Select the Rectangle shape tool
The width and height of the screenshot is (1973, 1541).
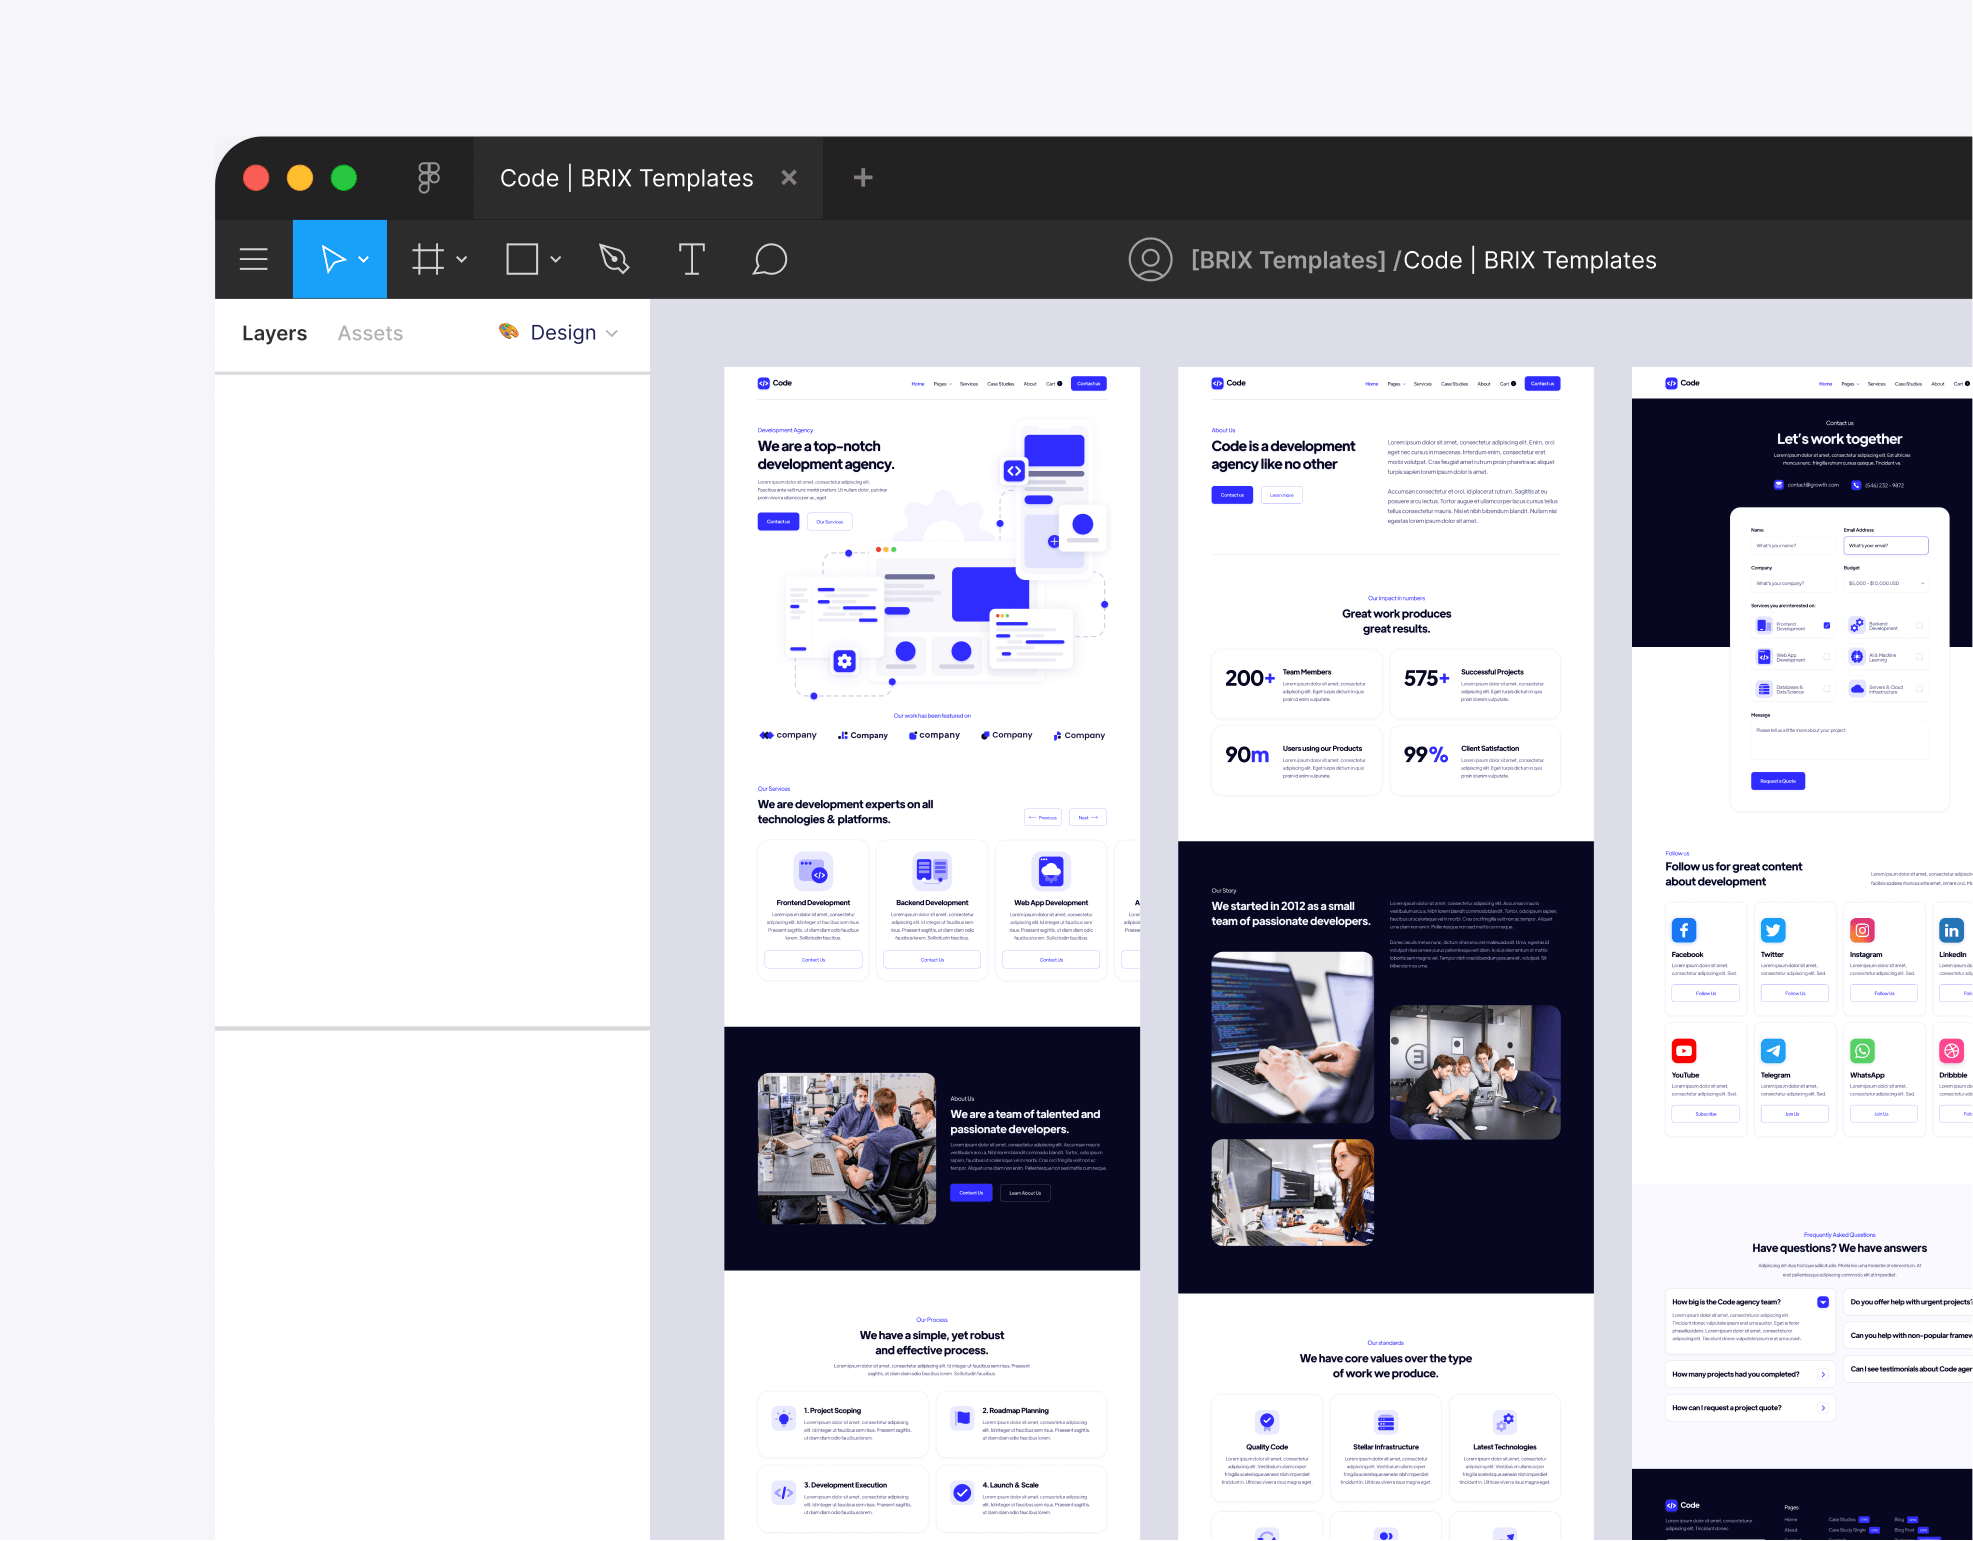tap(522, 259)
